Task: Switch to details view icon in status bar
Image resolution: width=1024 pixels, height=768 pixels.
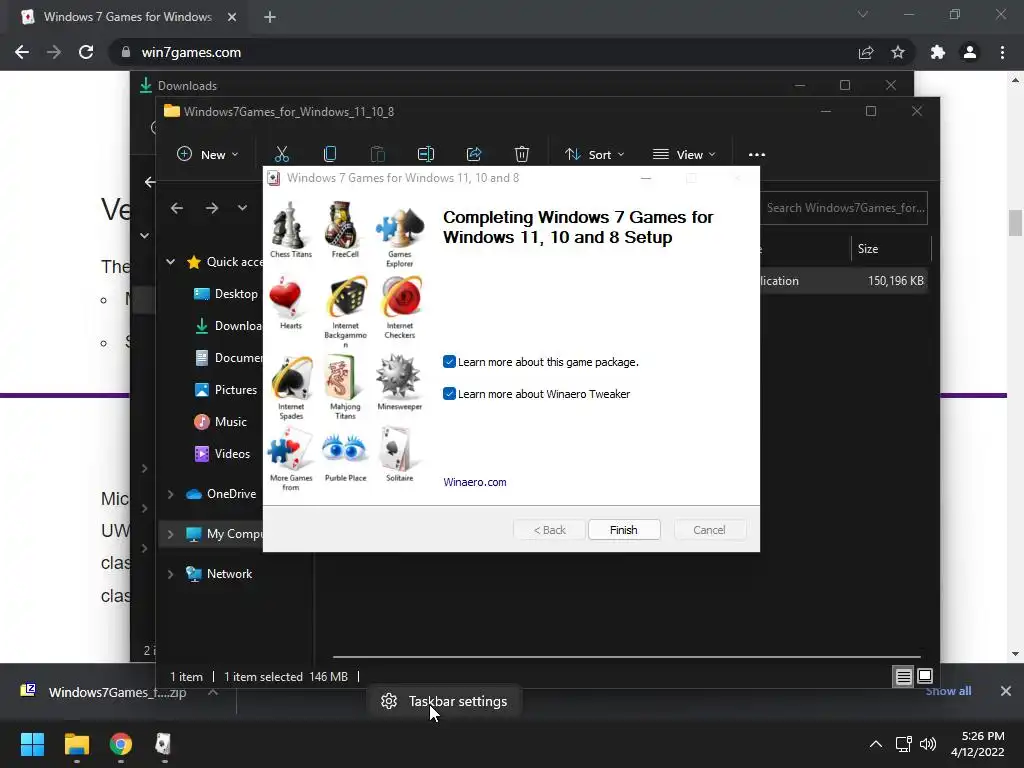Action: [903, 677]
